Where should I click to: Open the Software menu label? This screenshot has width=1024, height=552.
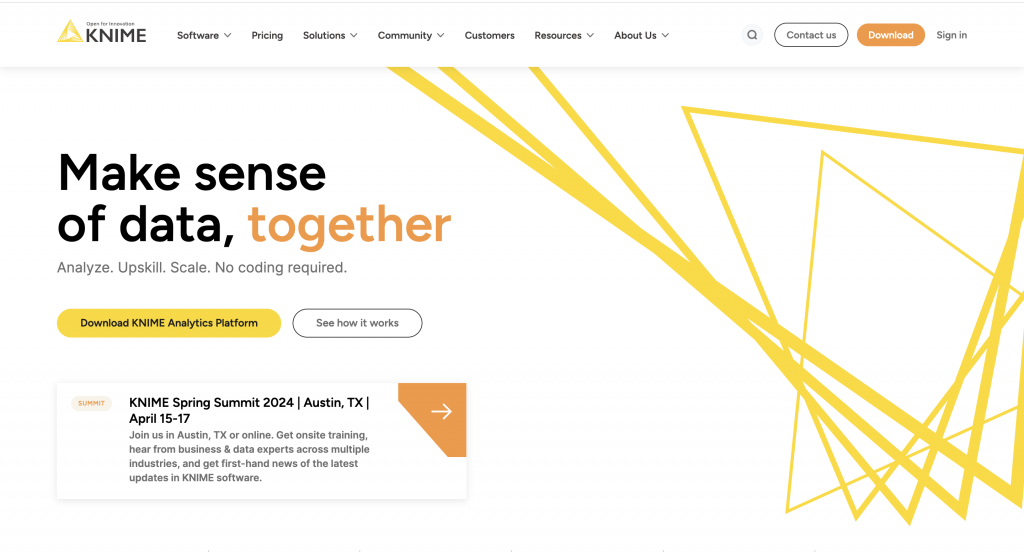(x=198, y=35)
